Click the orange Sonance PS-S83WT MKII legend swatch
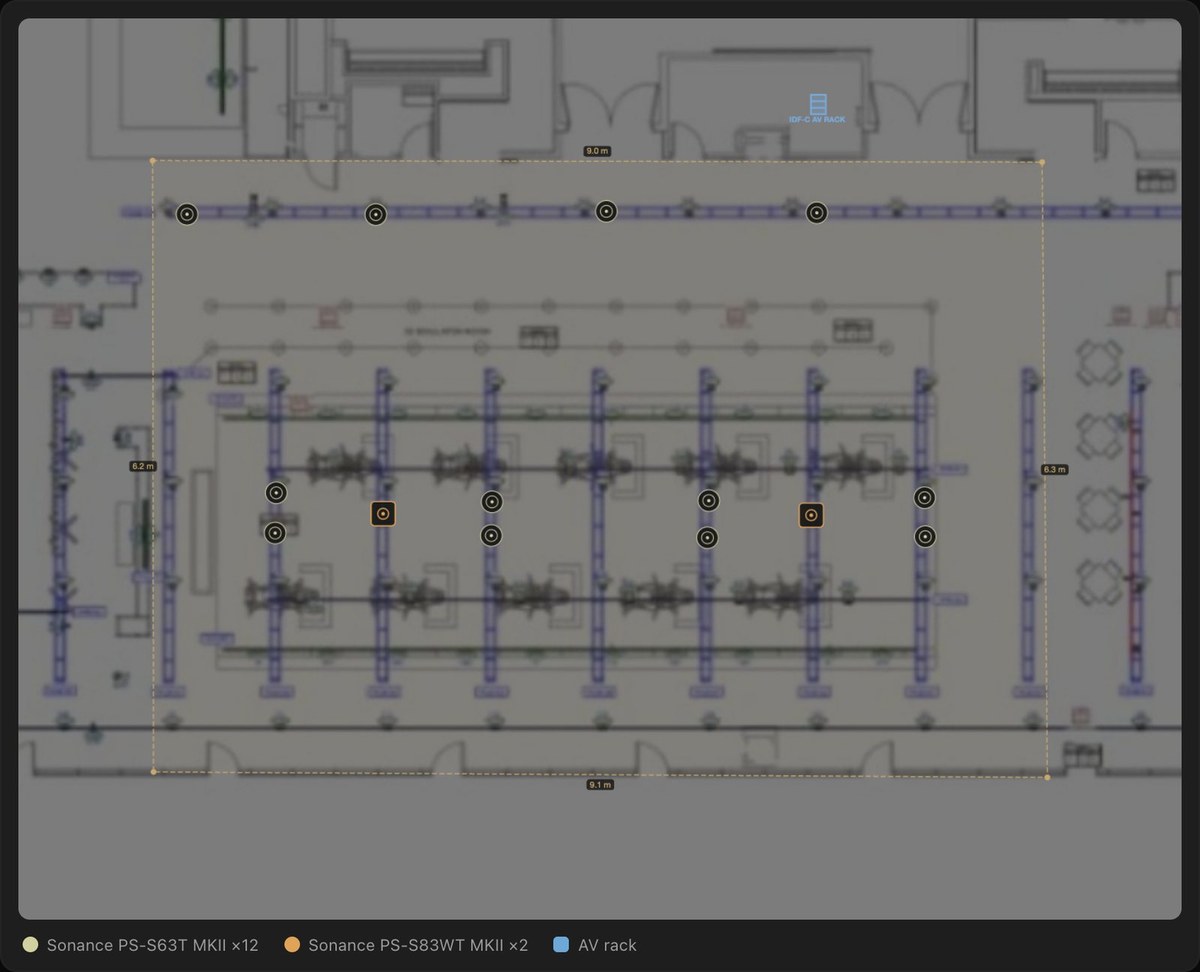Screen dimensions: 1200x972 click(x=292, y=945)
